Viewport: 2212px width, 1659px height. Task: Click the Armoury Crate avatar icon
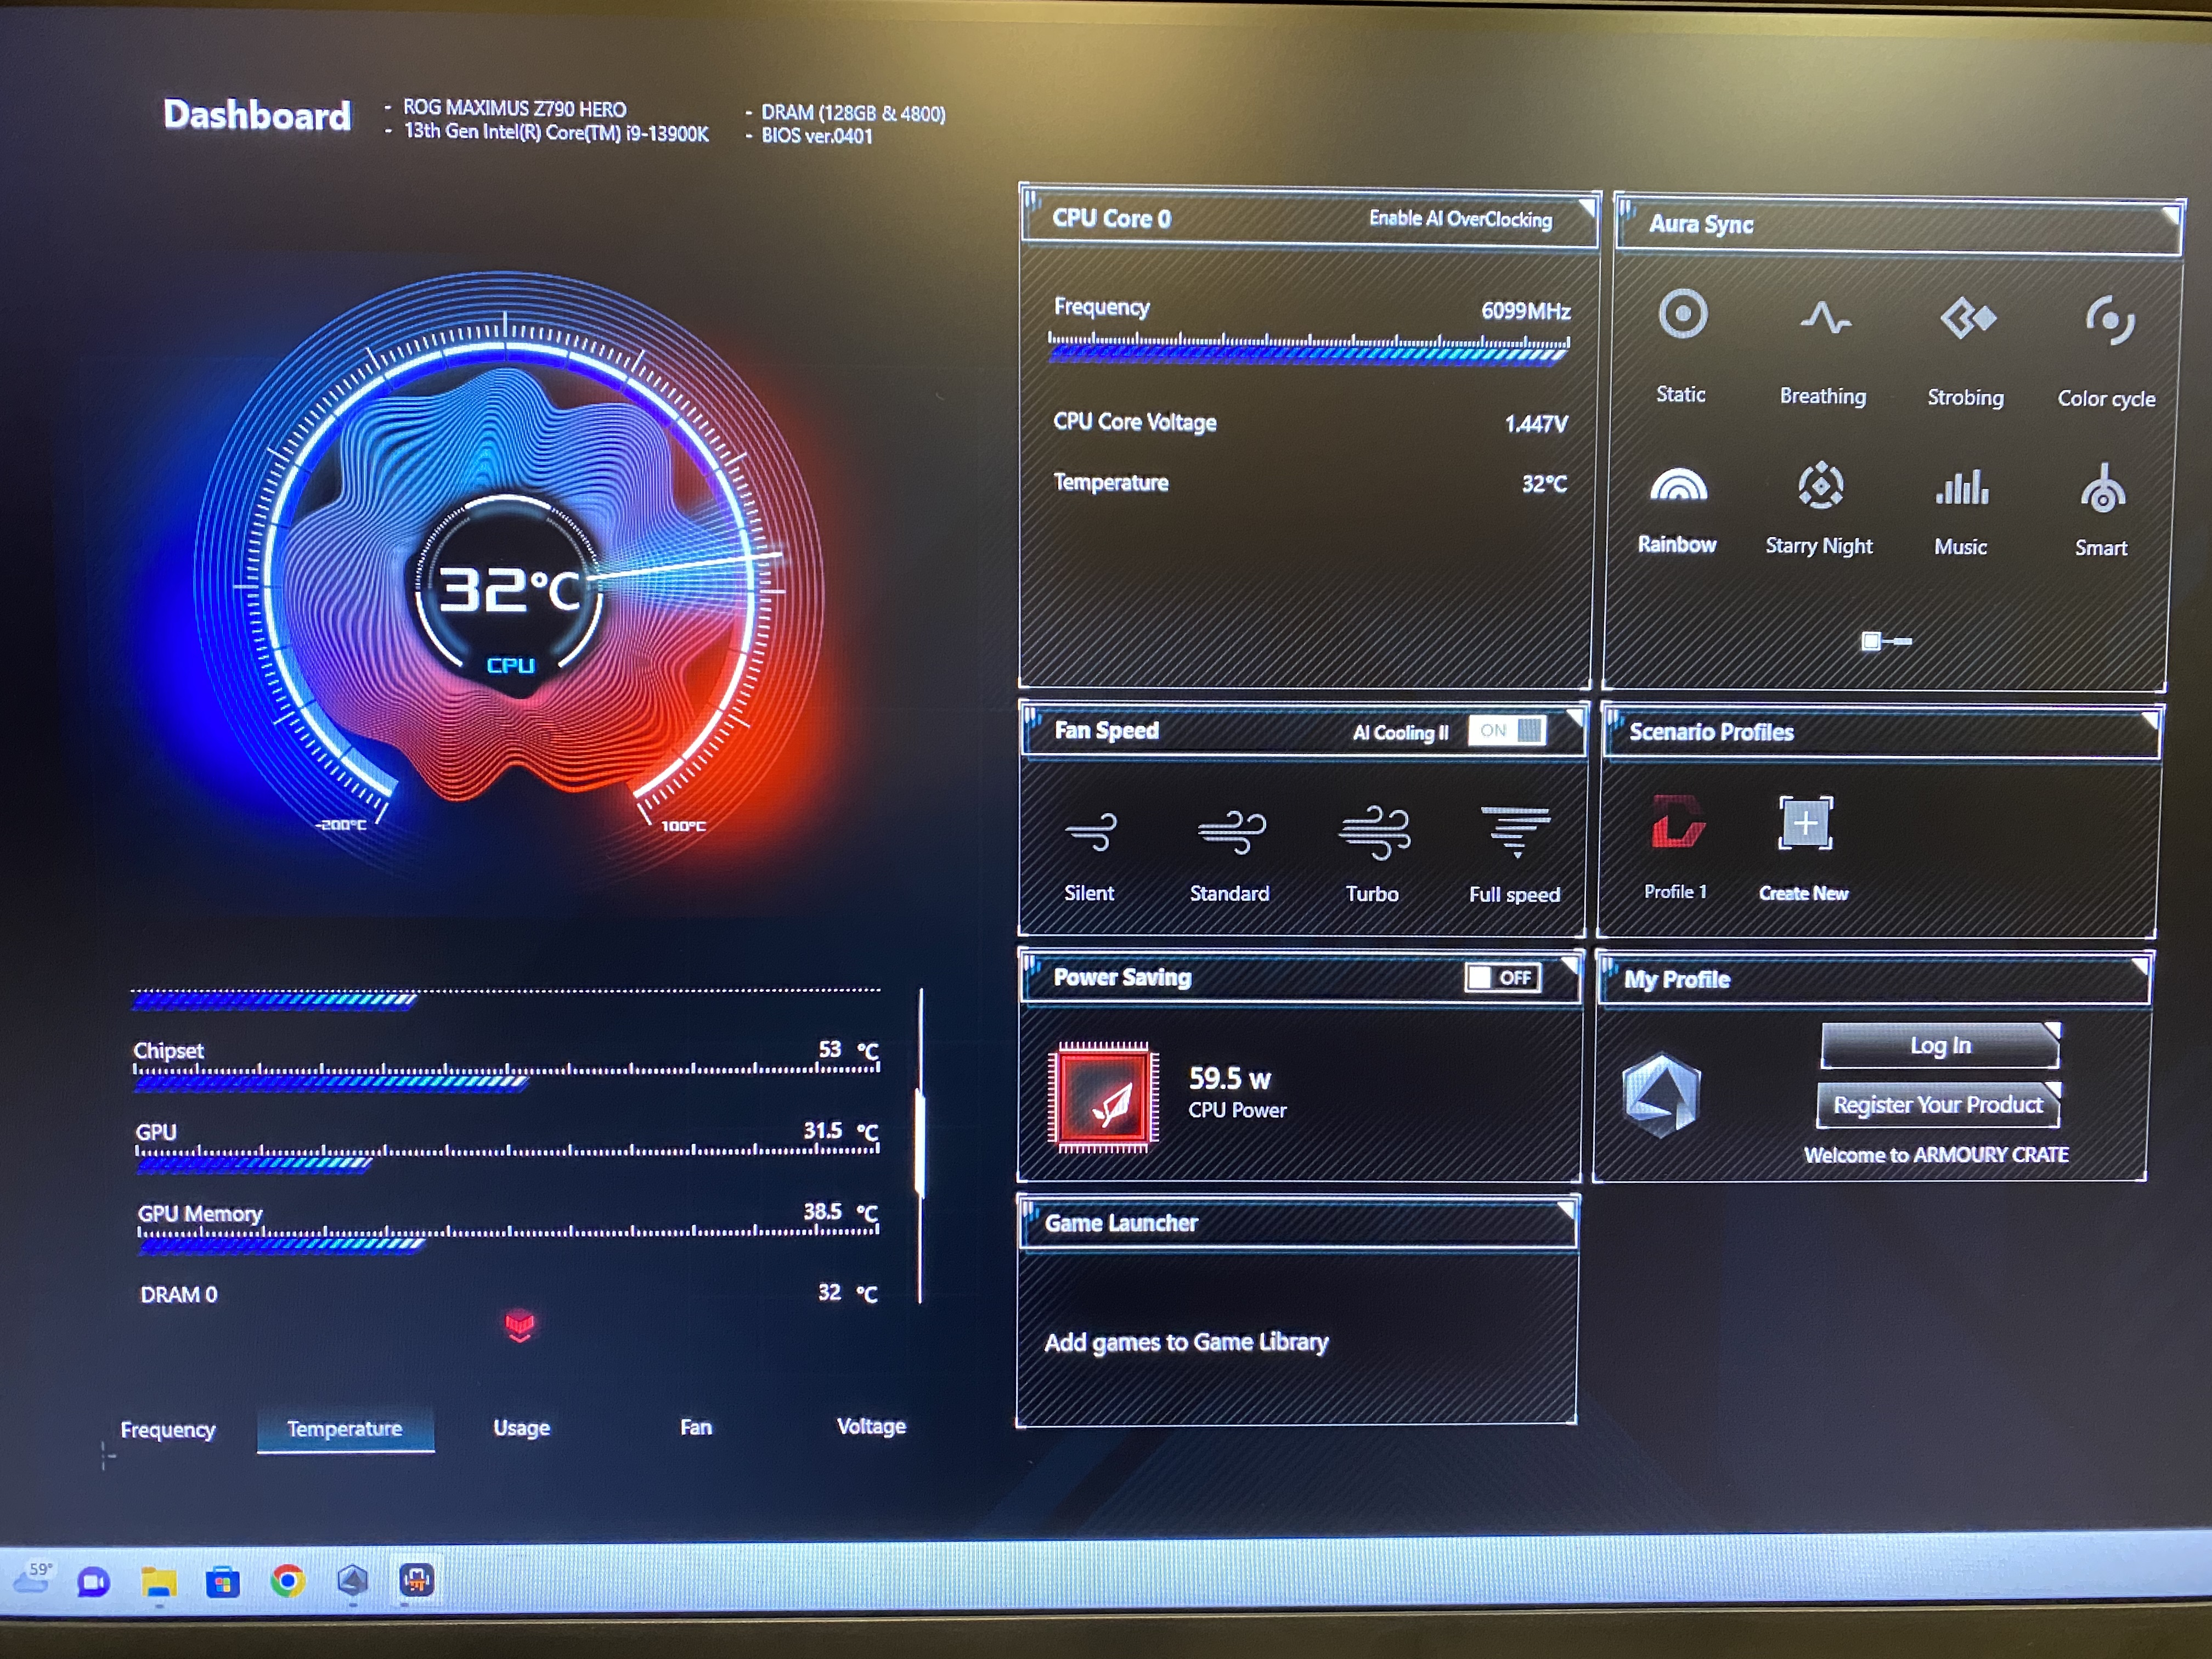pos(1660,1095)
